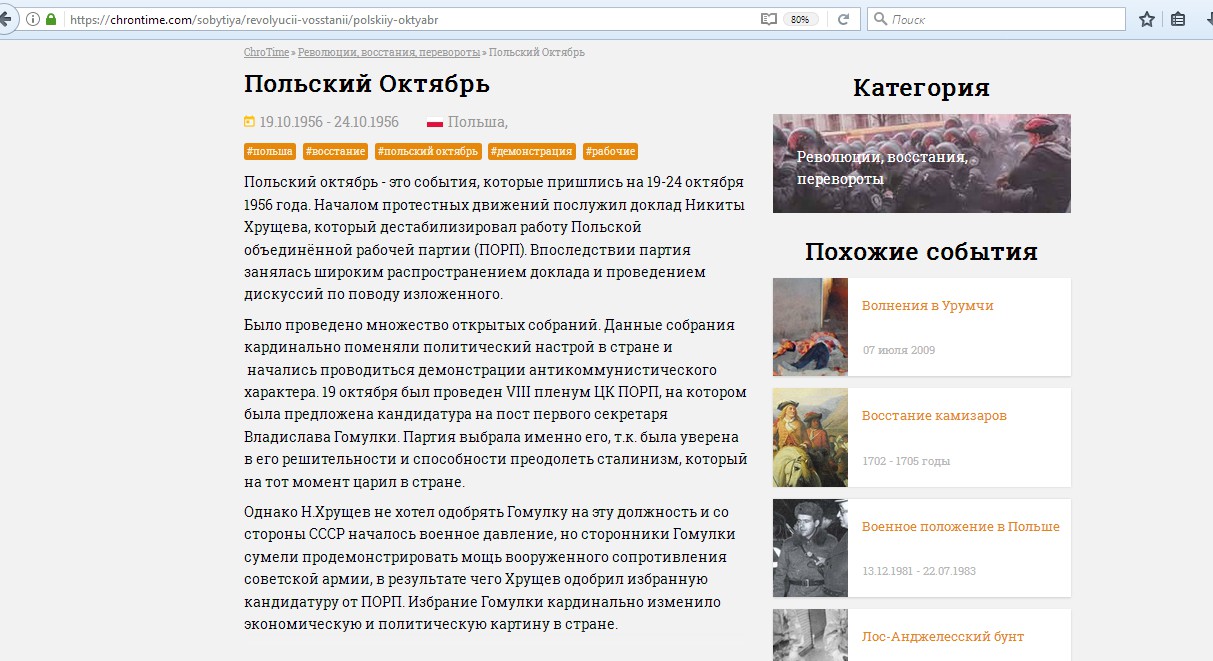The image size is (1213, 661).
Task: Click the 80% zoom level indicator
Action: pos(800,19)
